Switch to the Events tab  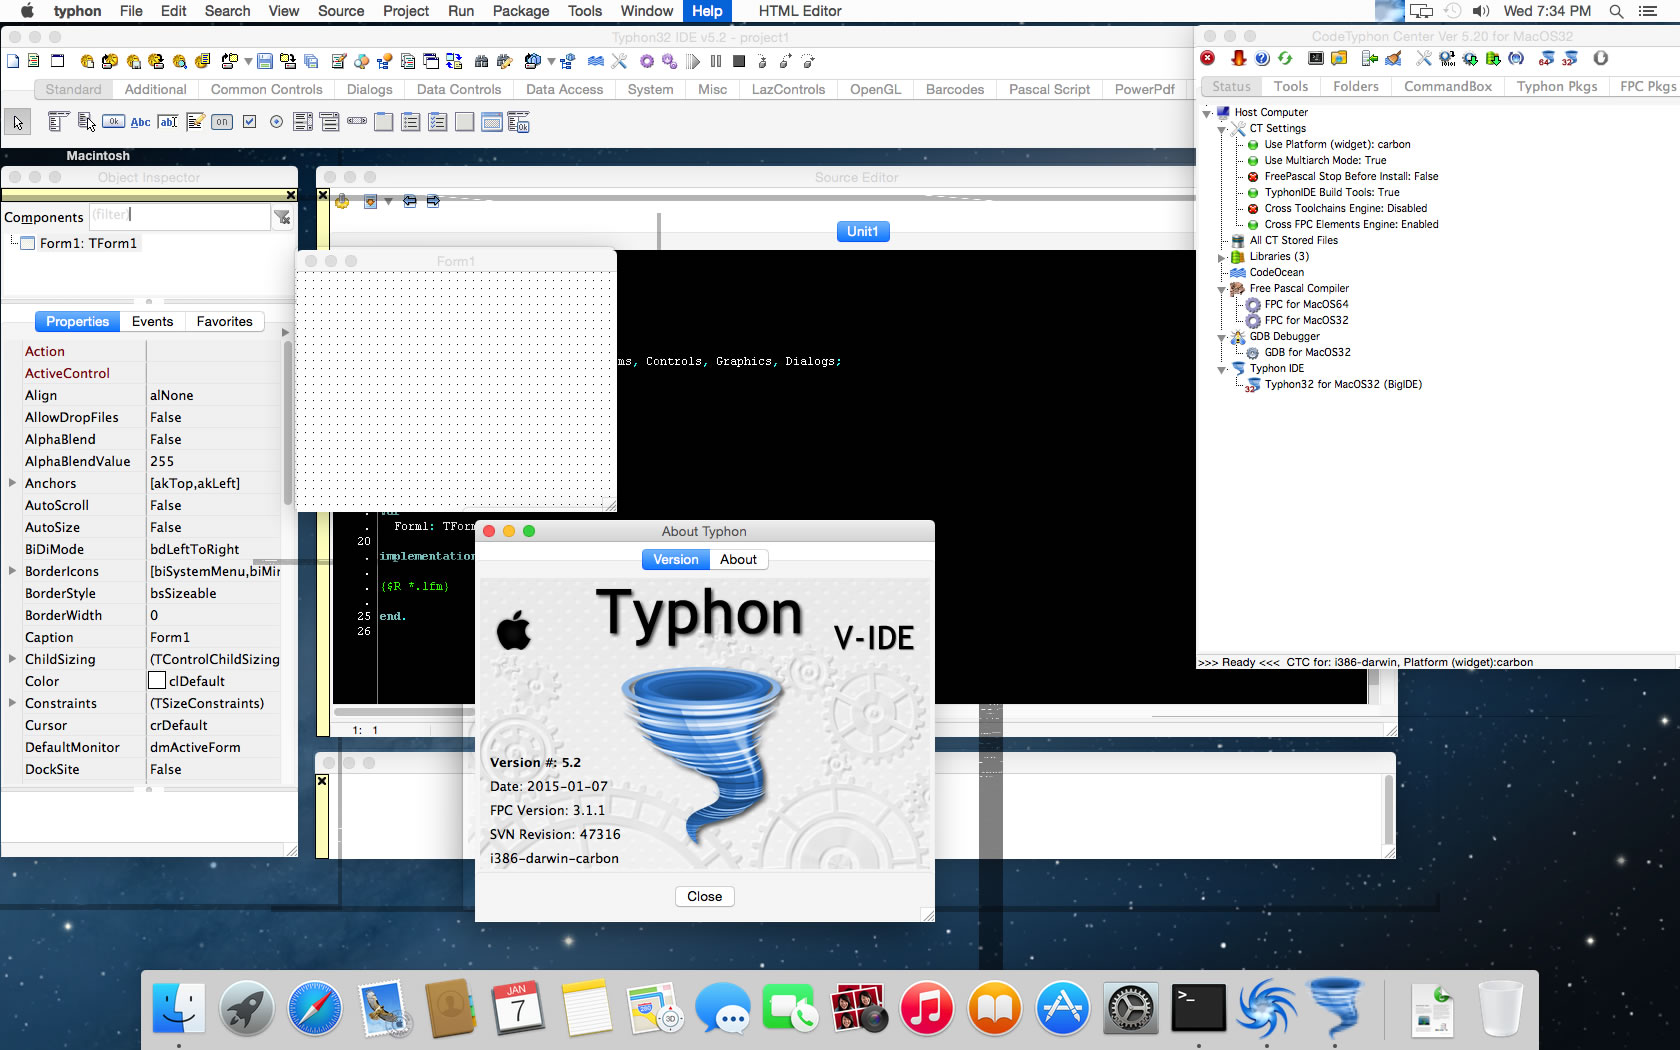point(152,321)
